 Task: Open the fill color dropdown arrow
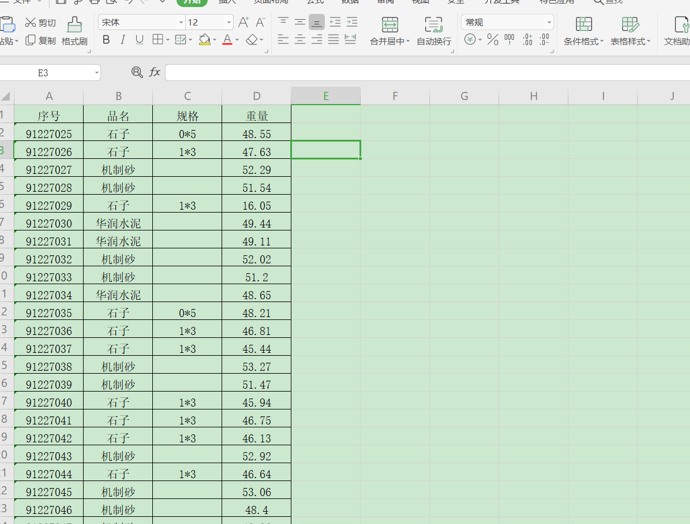[x=214, y=40]
